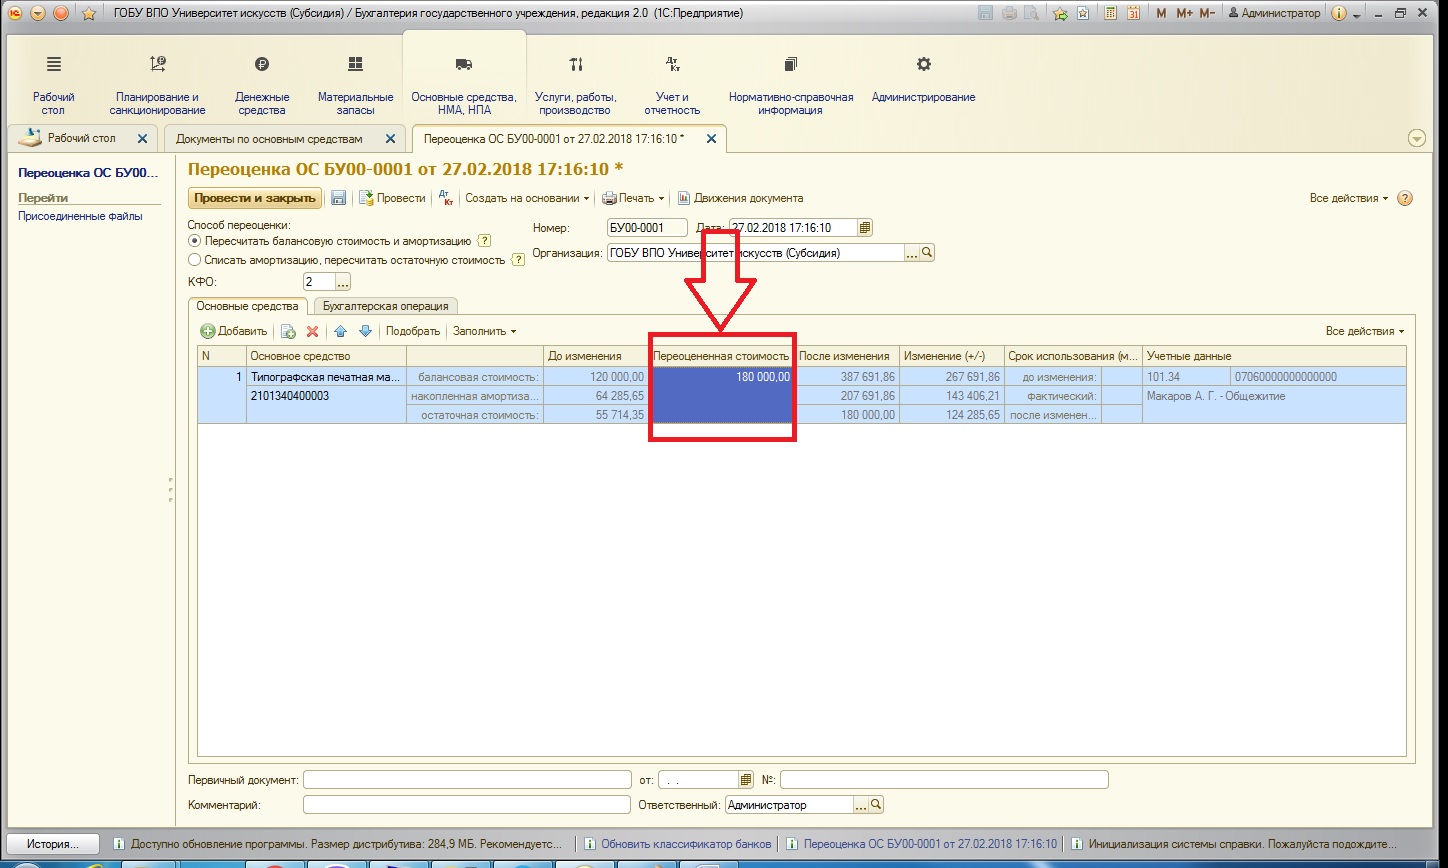Image resolution: width=1448 pixels, height=868 pixels.
Task: Copy row with the add-copy icon
Action: point(288,331)
